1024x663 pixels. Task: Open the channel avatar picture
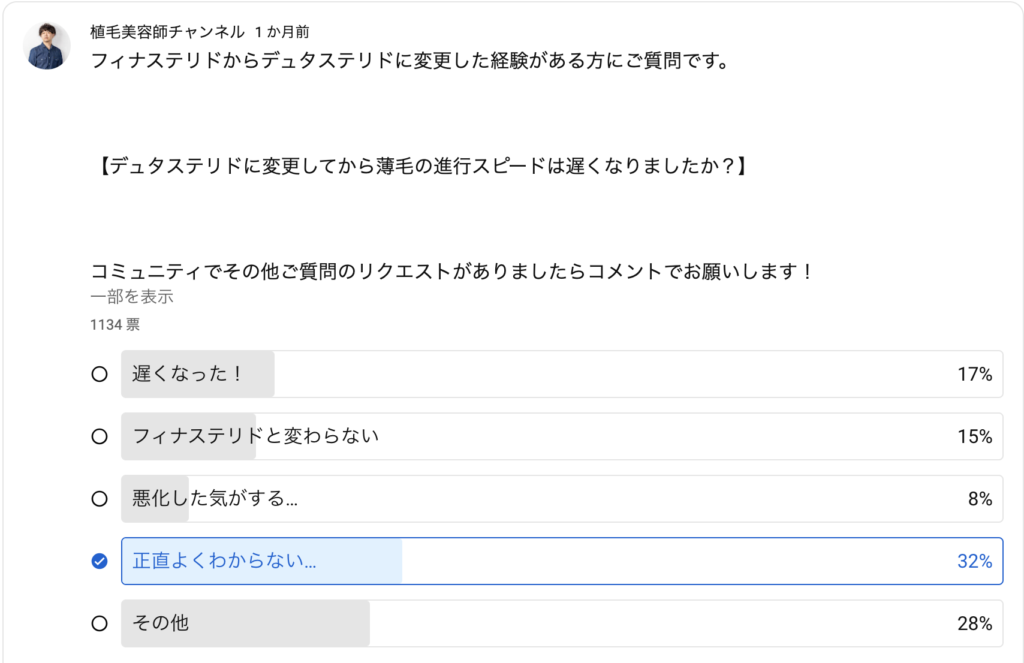coord(47,46)
